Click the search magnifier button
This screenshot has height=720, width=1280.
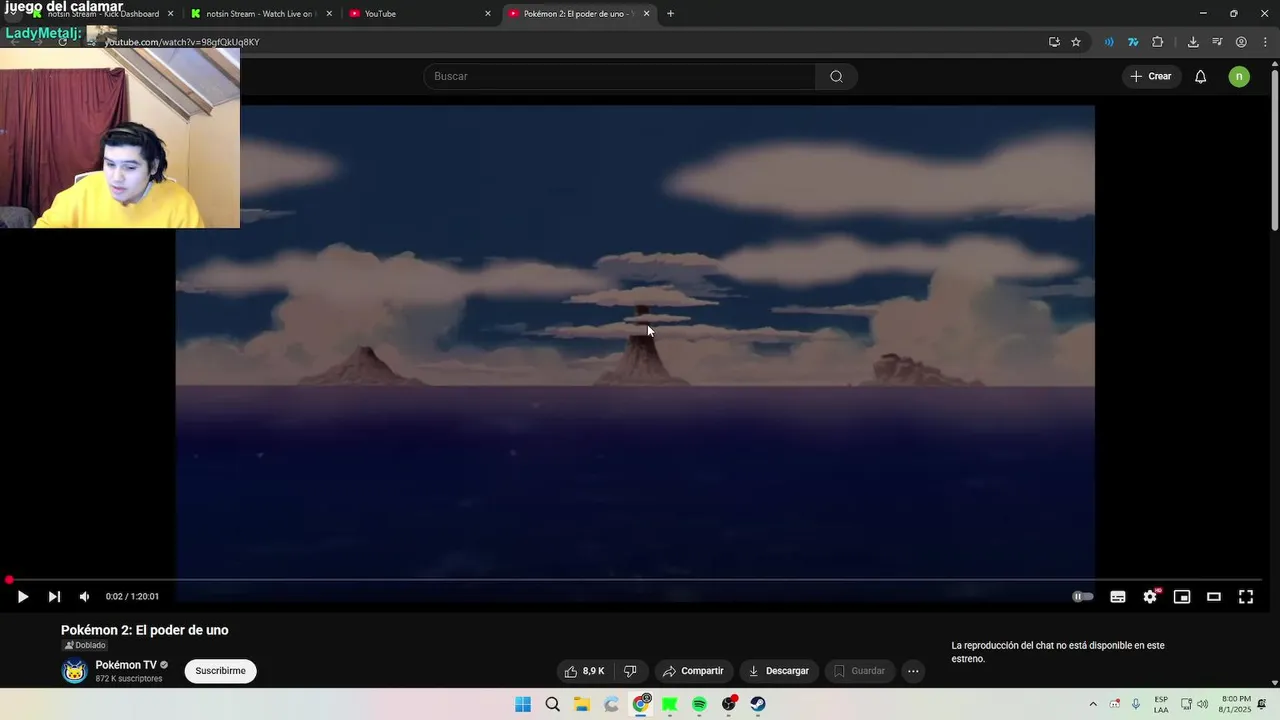coord(836,77)
